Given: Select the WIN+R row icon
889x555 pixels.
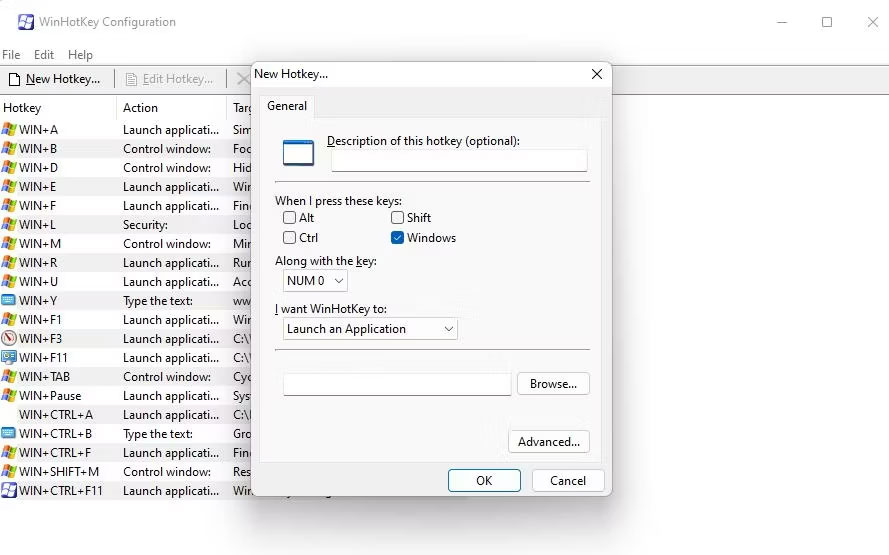Looking at the screenshot, I should click(9, 262).
